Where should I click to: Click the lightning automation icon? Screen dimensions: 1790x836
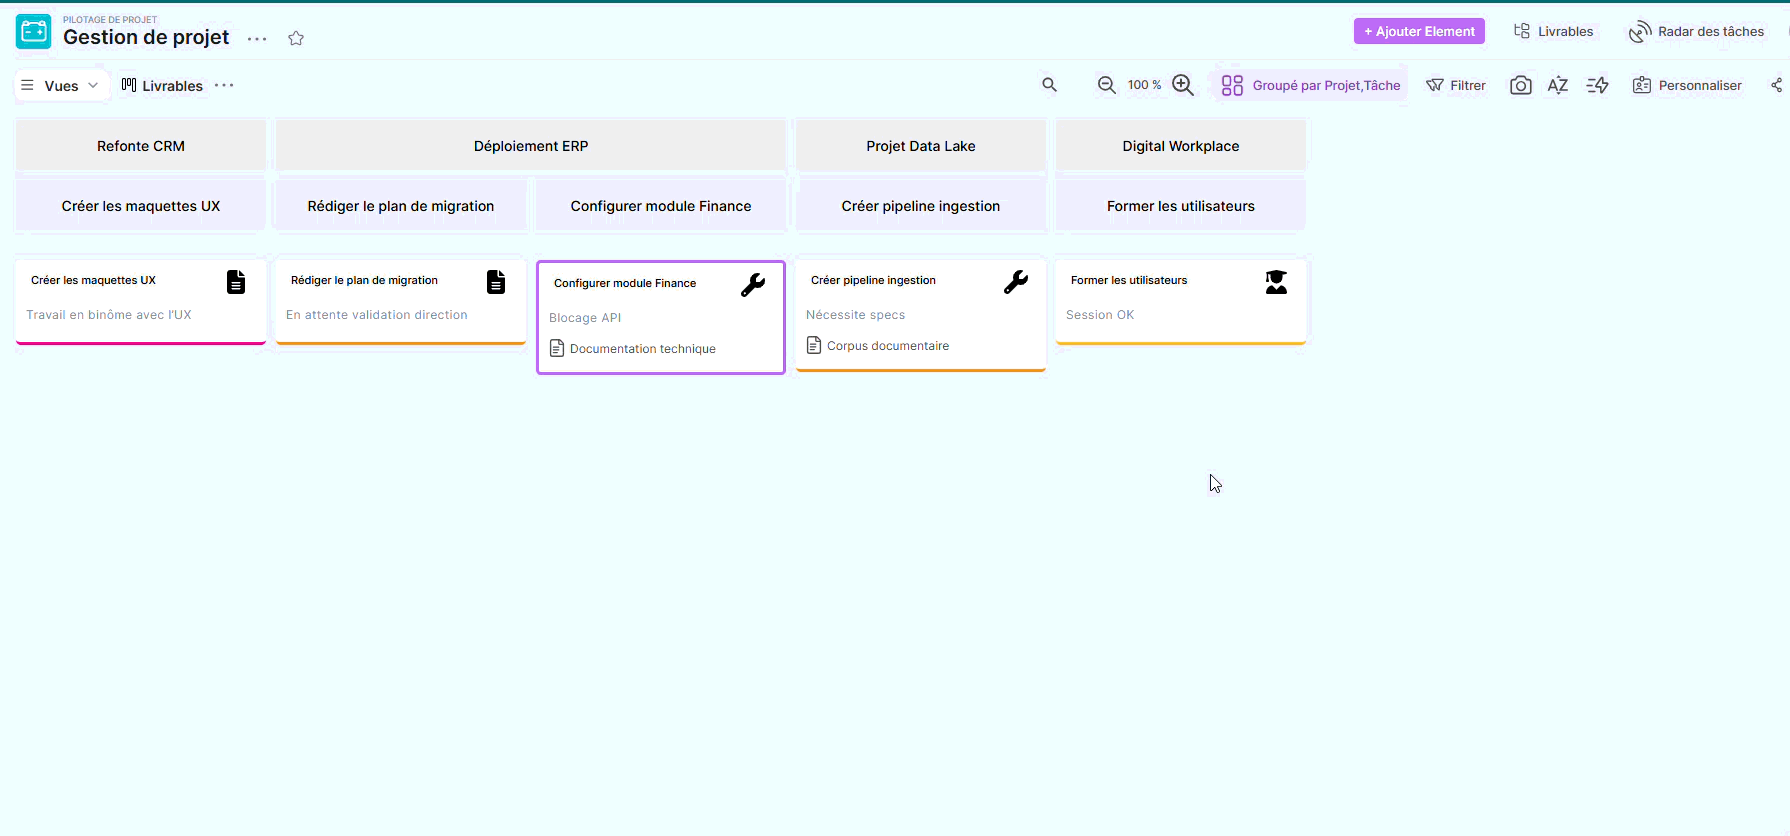pyautogui.click(x=1597, y=85)
